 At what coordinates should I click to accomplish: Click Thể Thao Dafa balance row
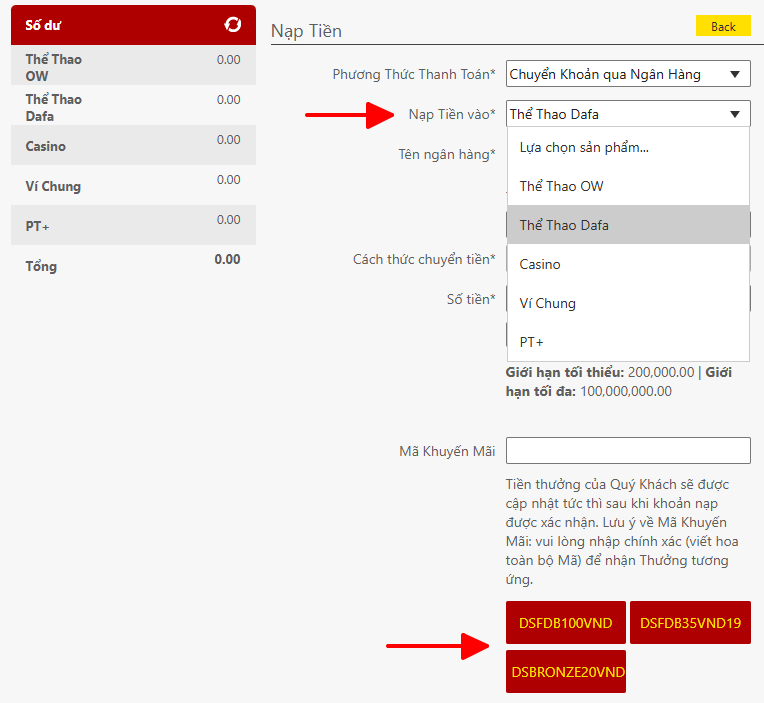[x=133, y=106]
